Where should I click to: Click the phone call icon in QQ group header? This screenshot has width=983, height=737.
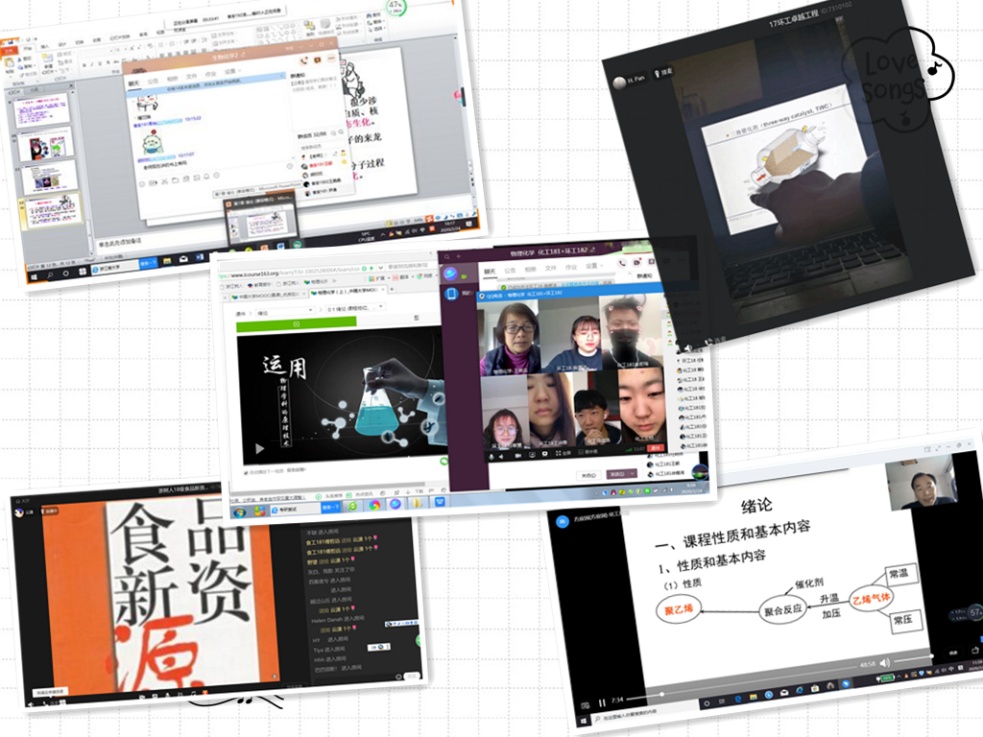point(622,264)
